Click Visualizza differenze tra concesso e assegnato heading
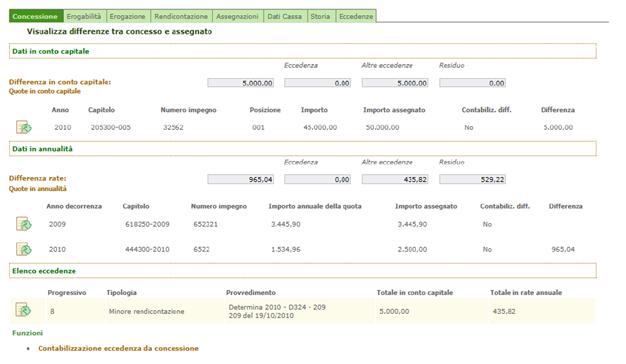This screenshot has height=364, width=626. coord(119,31)
